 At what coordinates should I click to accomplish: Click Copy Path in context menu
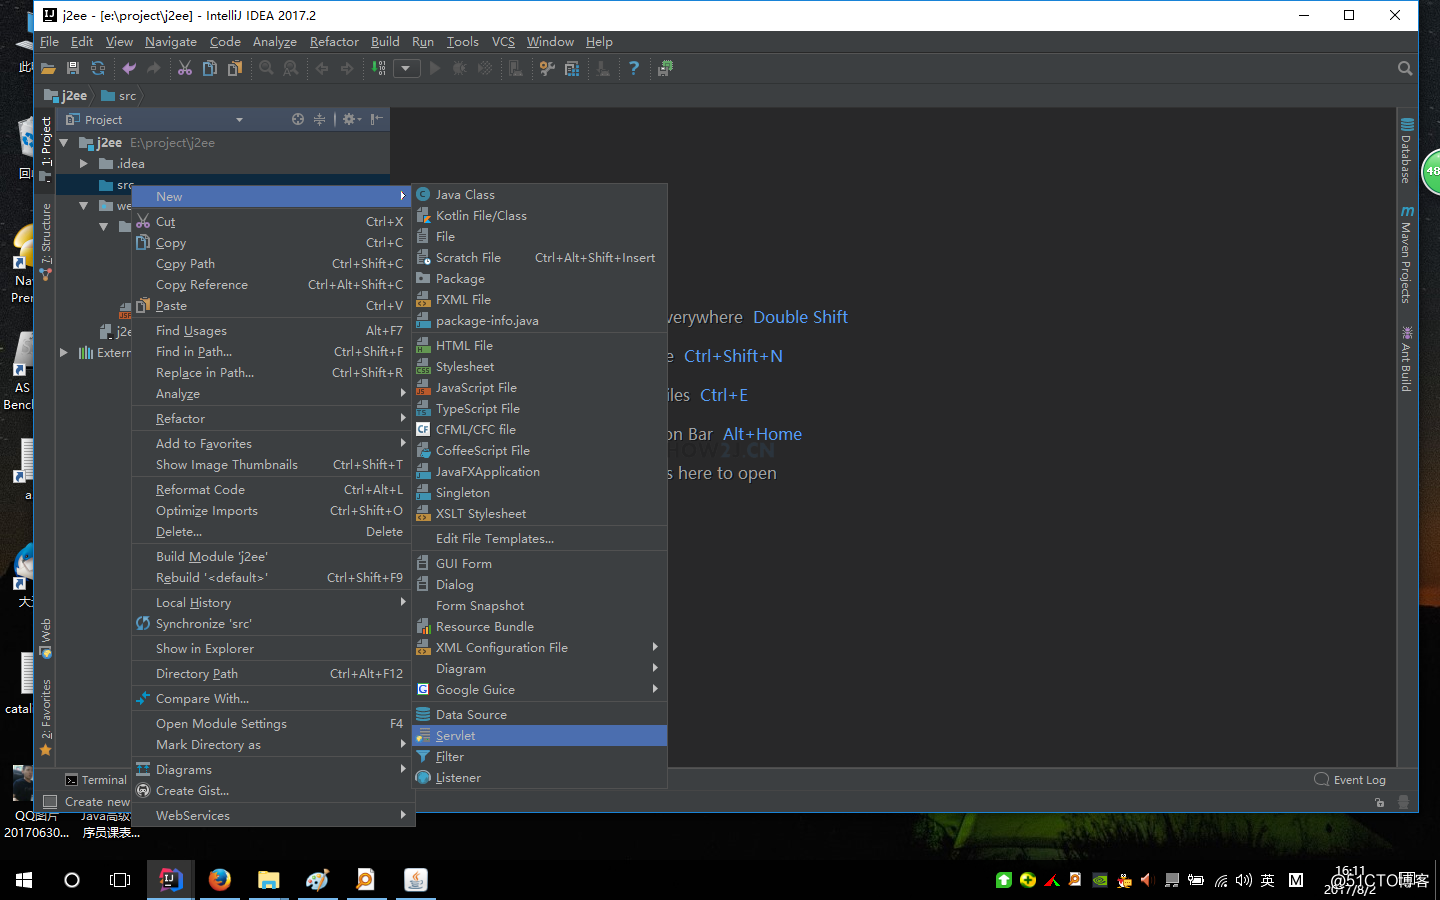pos(272,263)
